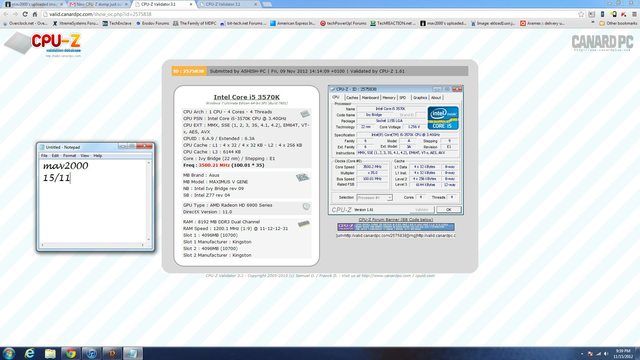Screen dimensions: 640x360
Task: Open the Format menu in Notepad
Action: tap(69, 156)
